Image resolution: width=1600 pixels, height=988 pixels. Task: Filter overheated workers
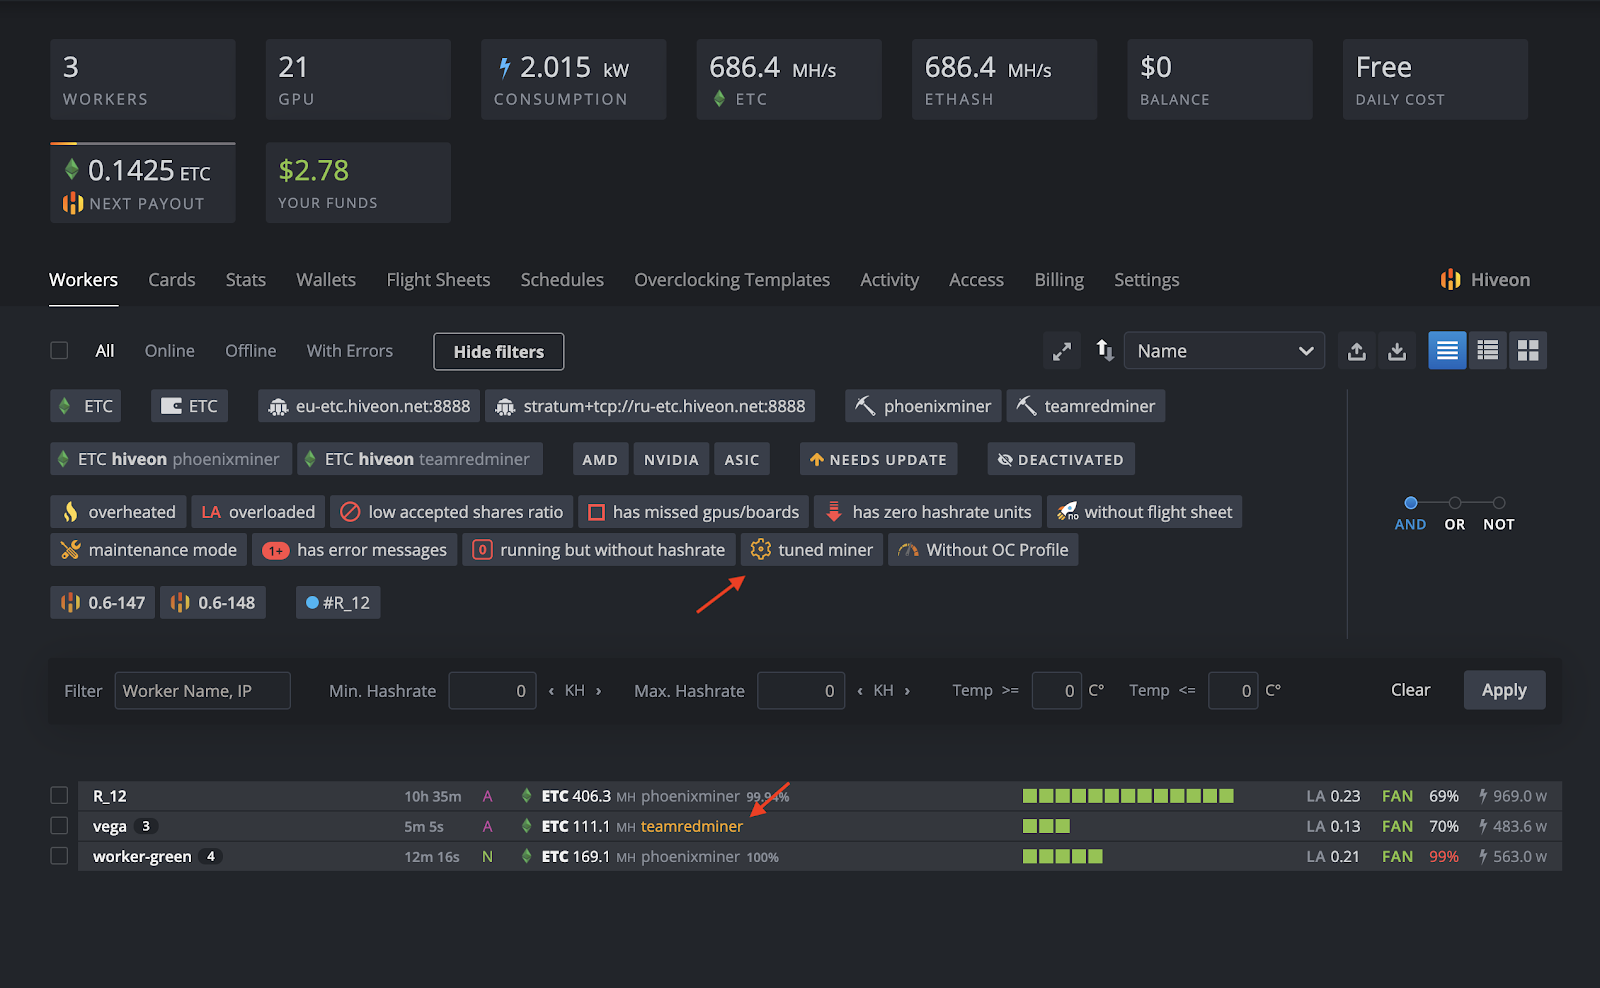point(118,512)
